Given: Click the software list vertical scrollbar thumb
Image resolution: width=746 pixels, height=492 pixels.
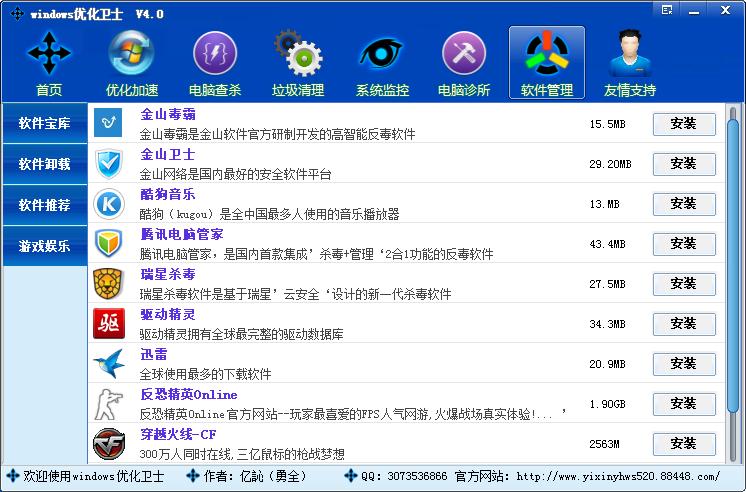Looking at the screenshot, I should (x=733, y=266).
